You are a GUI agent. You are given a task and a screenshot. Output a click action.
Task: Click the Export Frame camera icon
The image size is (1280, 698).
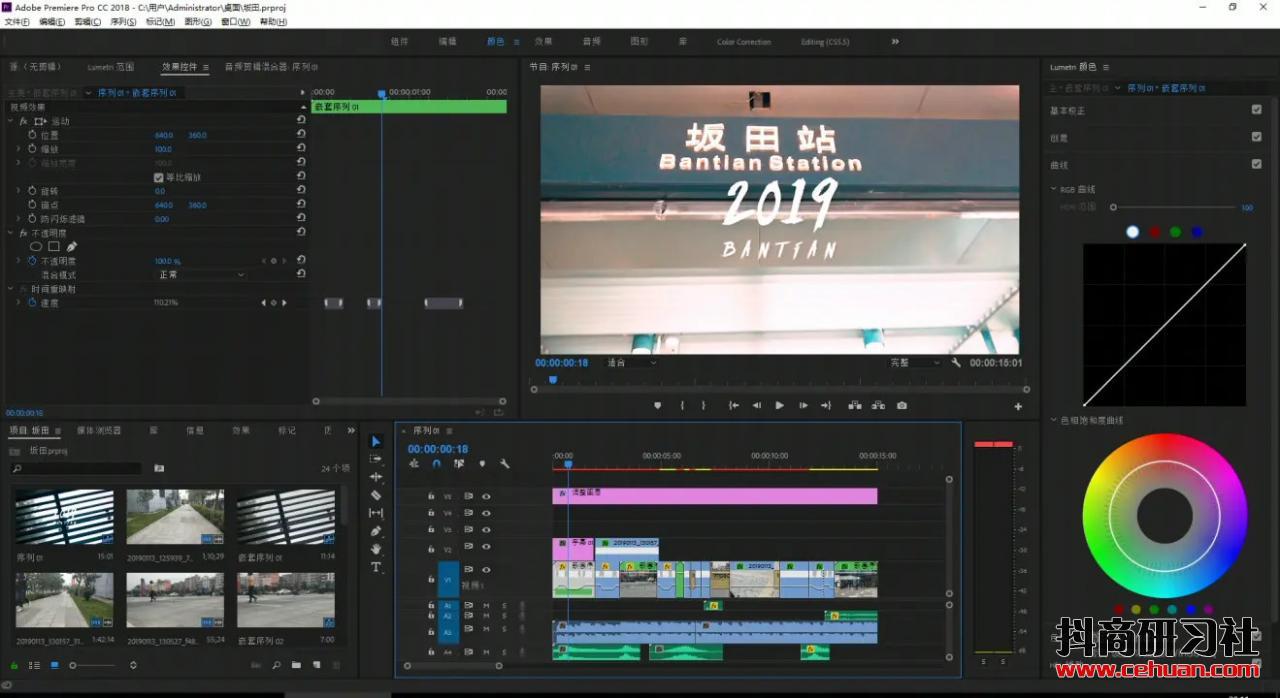(902, 405)
